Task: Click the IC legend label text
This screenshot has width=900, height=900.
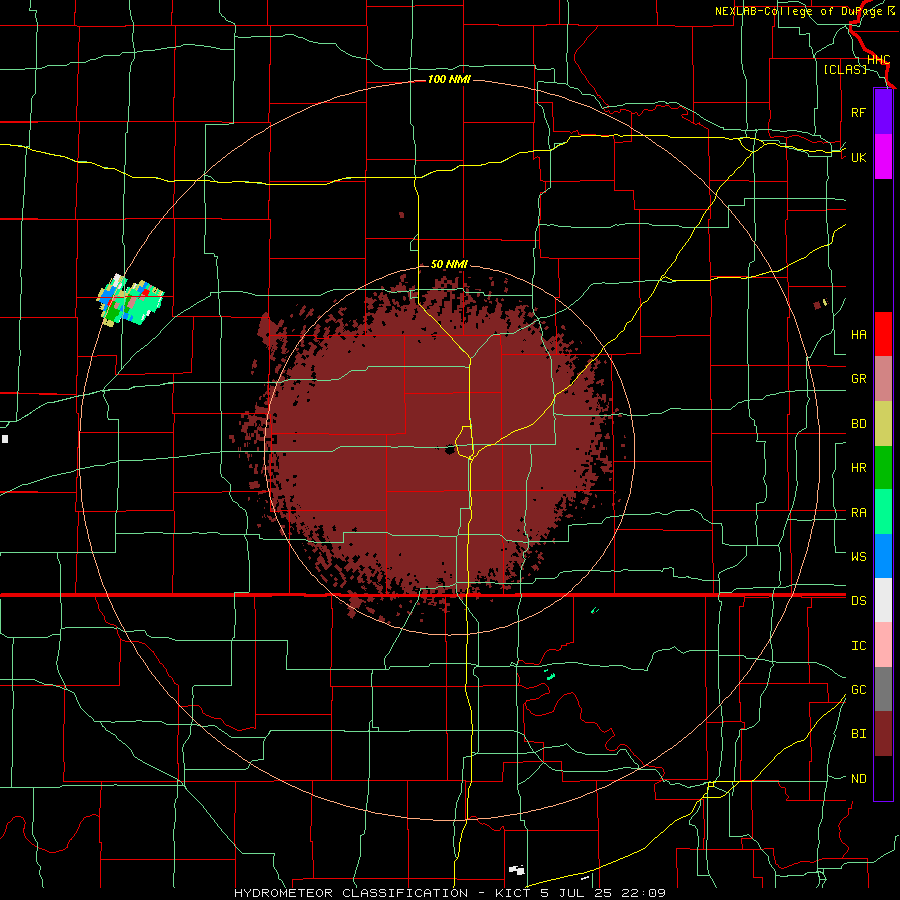Action: (858, 646)
